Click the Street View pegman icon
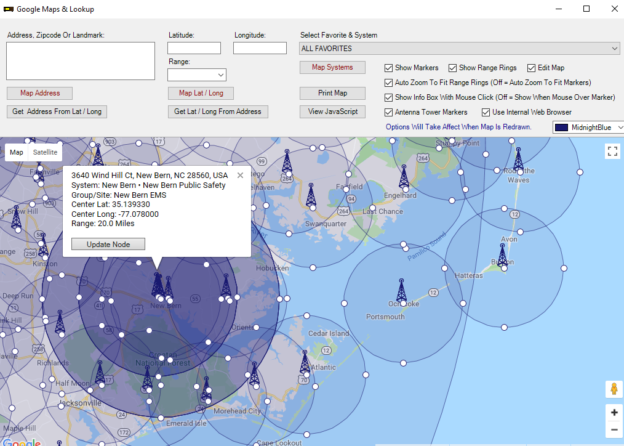 coord(612,389)
